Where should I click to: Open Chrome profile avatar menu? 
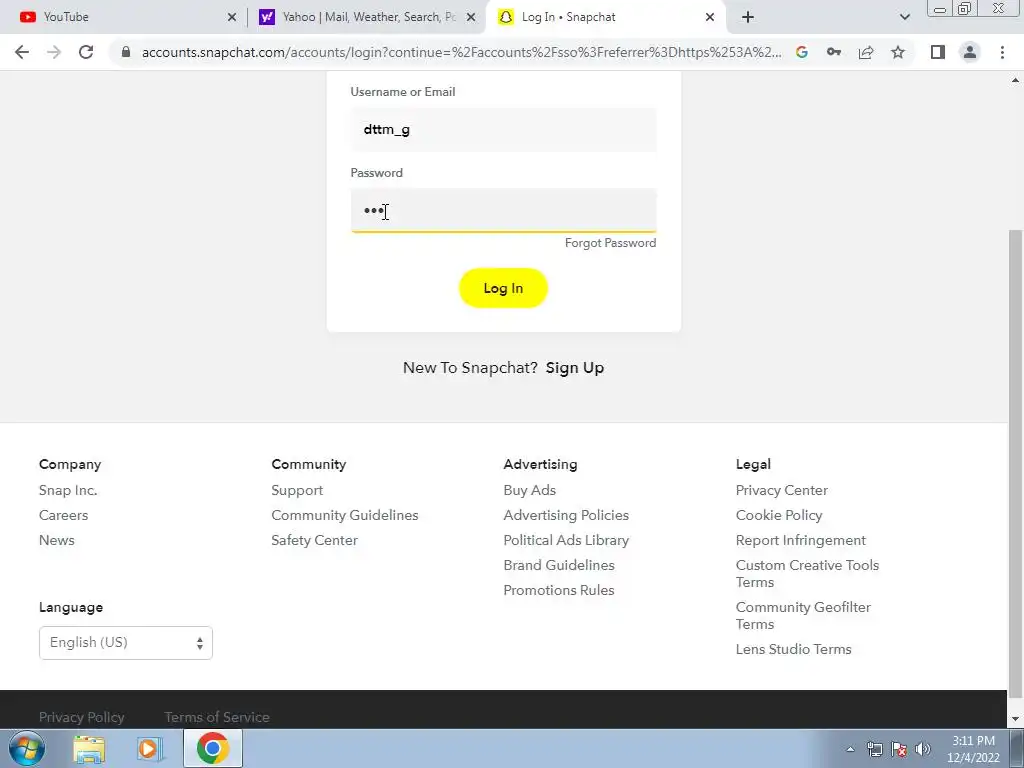click(x=970, y=52)
